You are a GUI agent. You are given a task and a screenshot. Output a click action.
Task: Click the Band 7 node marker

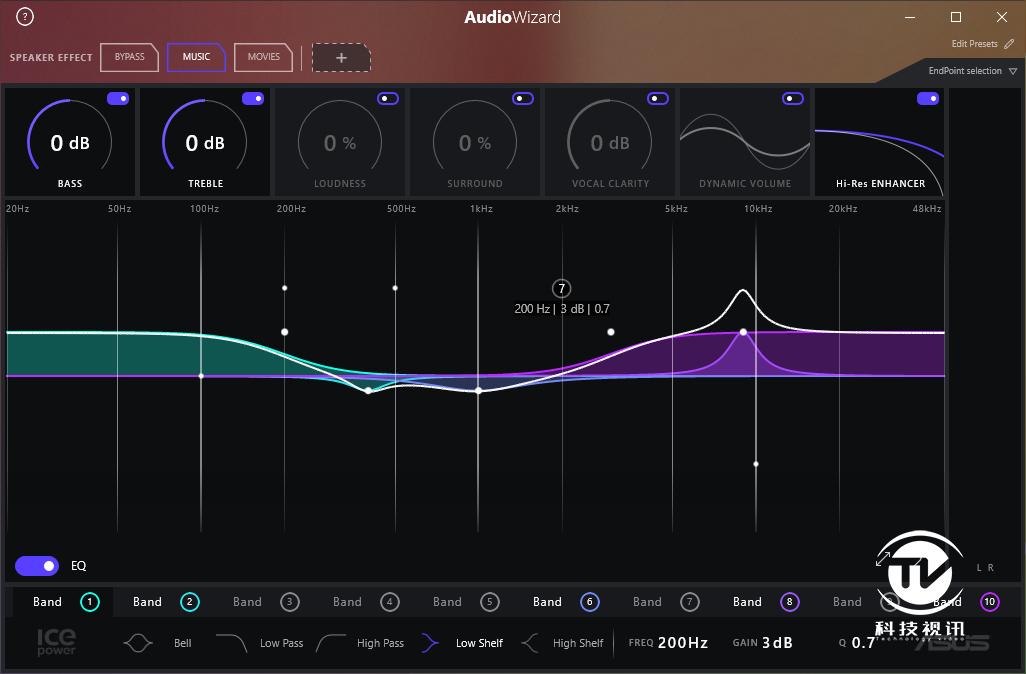pyautogui.click(x=562, y=288)
